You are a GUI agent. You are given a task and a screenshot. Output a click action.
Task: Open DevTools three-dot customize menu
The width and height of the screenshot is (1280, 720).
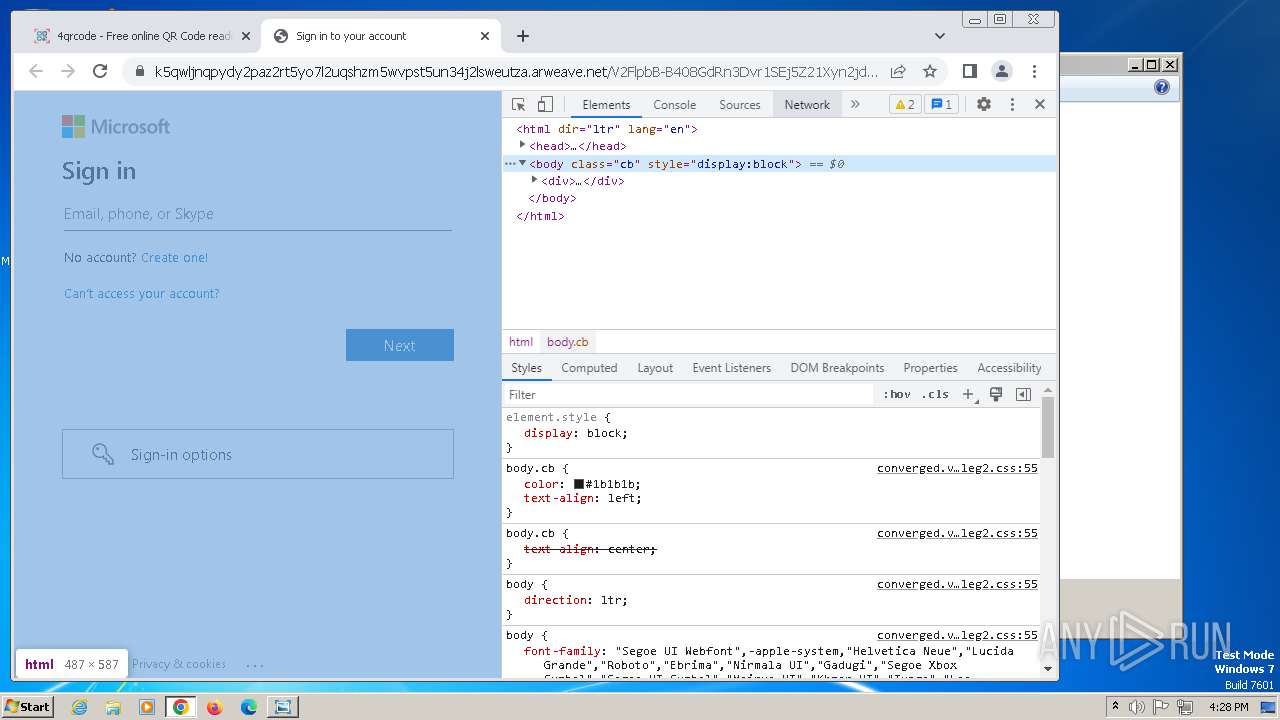[1012, 104]
